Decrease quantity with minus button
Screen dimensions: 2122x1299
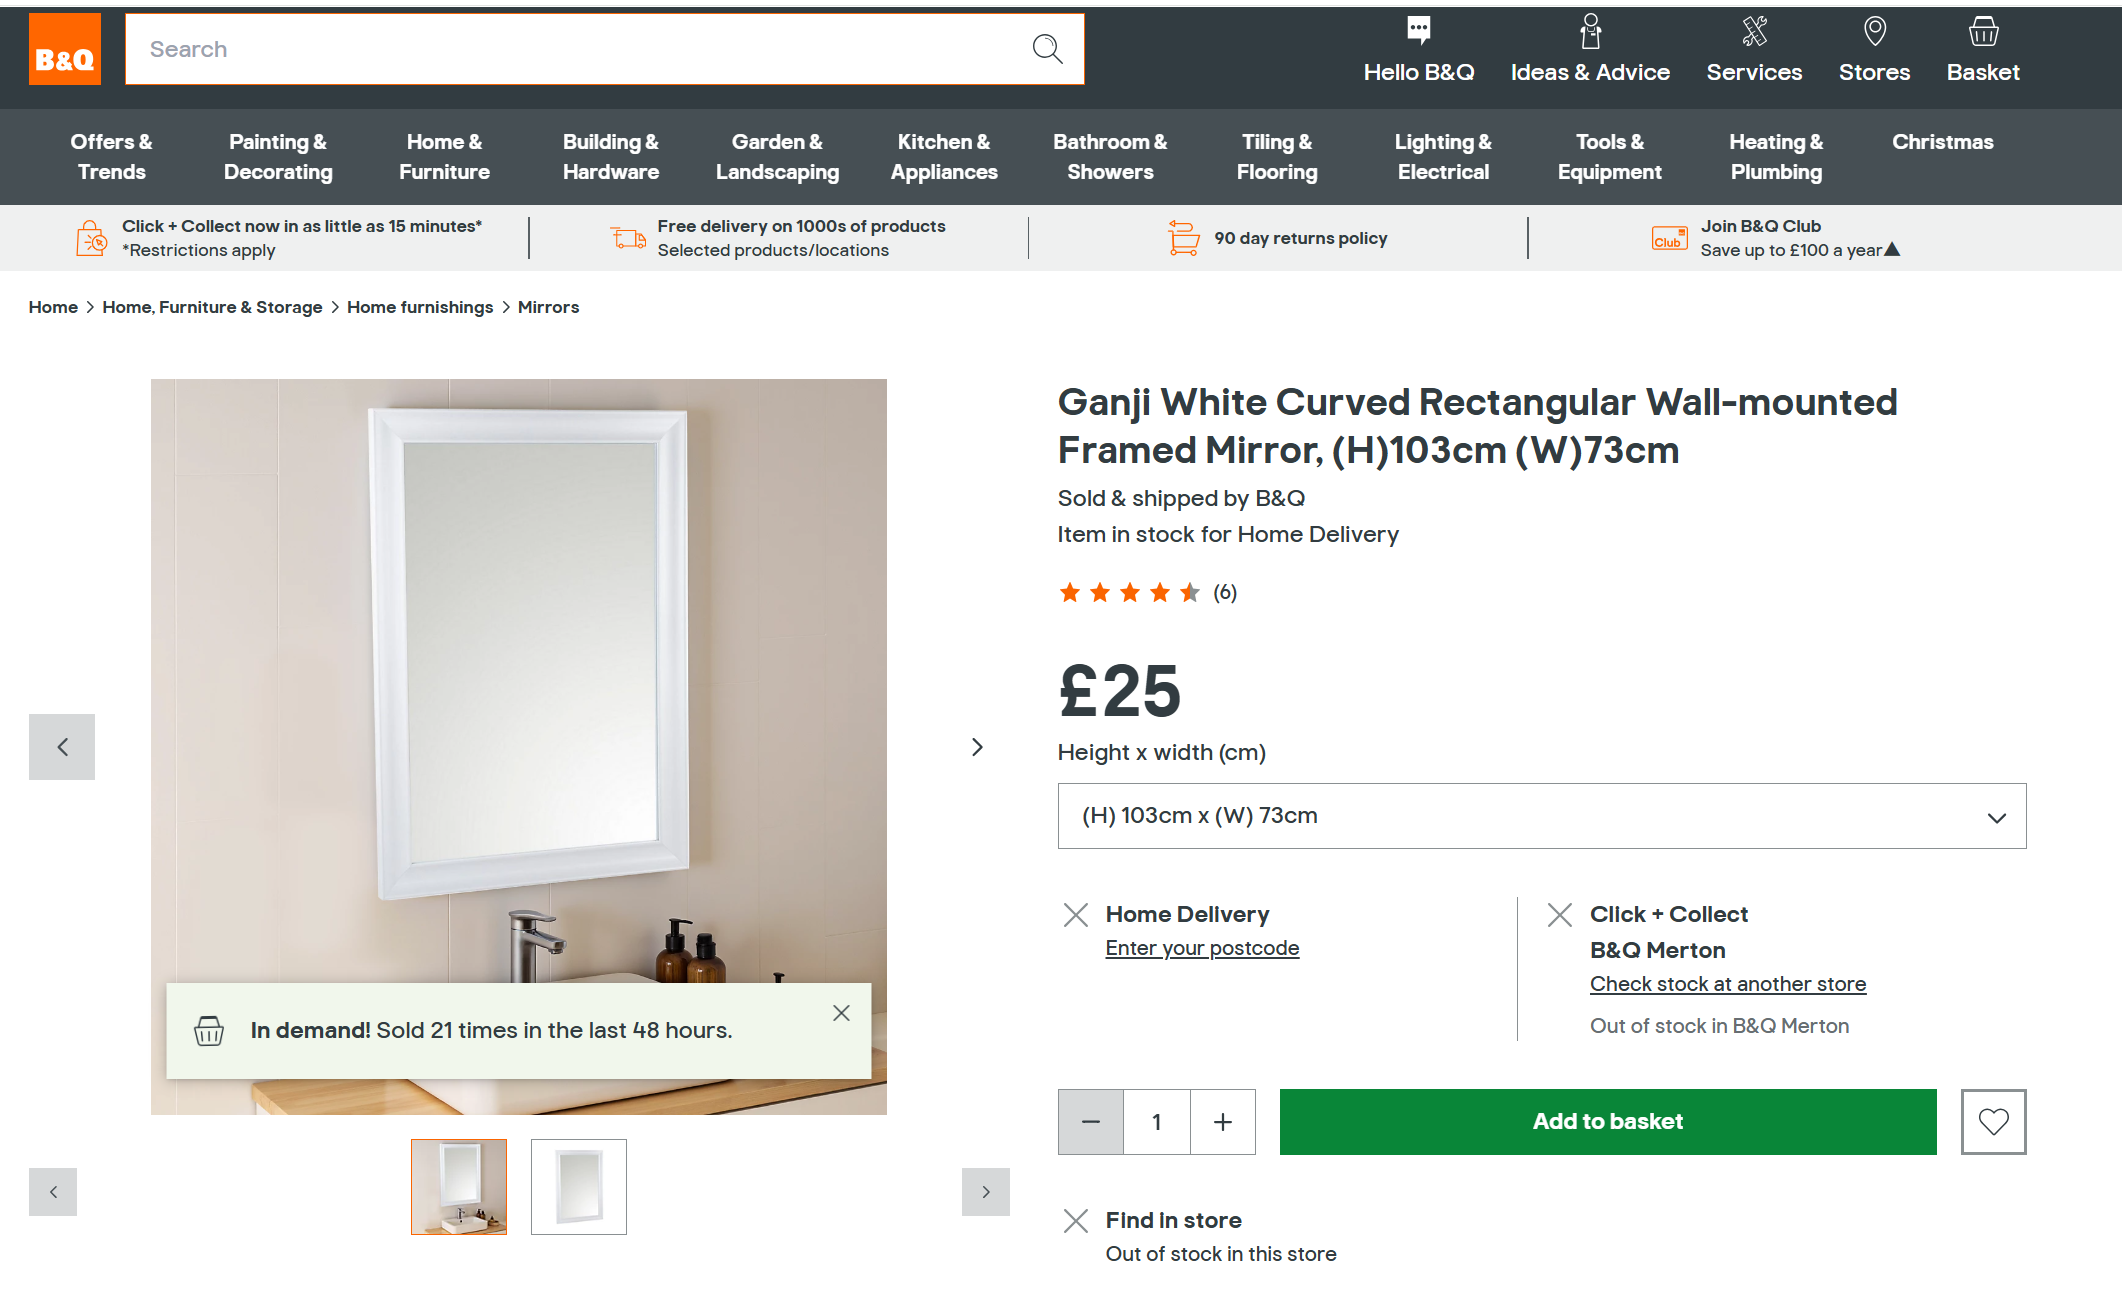click(x=1090, y=1122)
